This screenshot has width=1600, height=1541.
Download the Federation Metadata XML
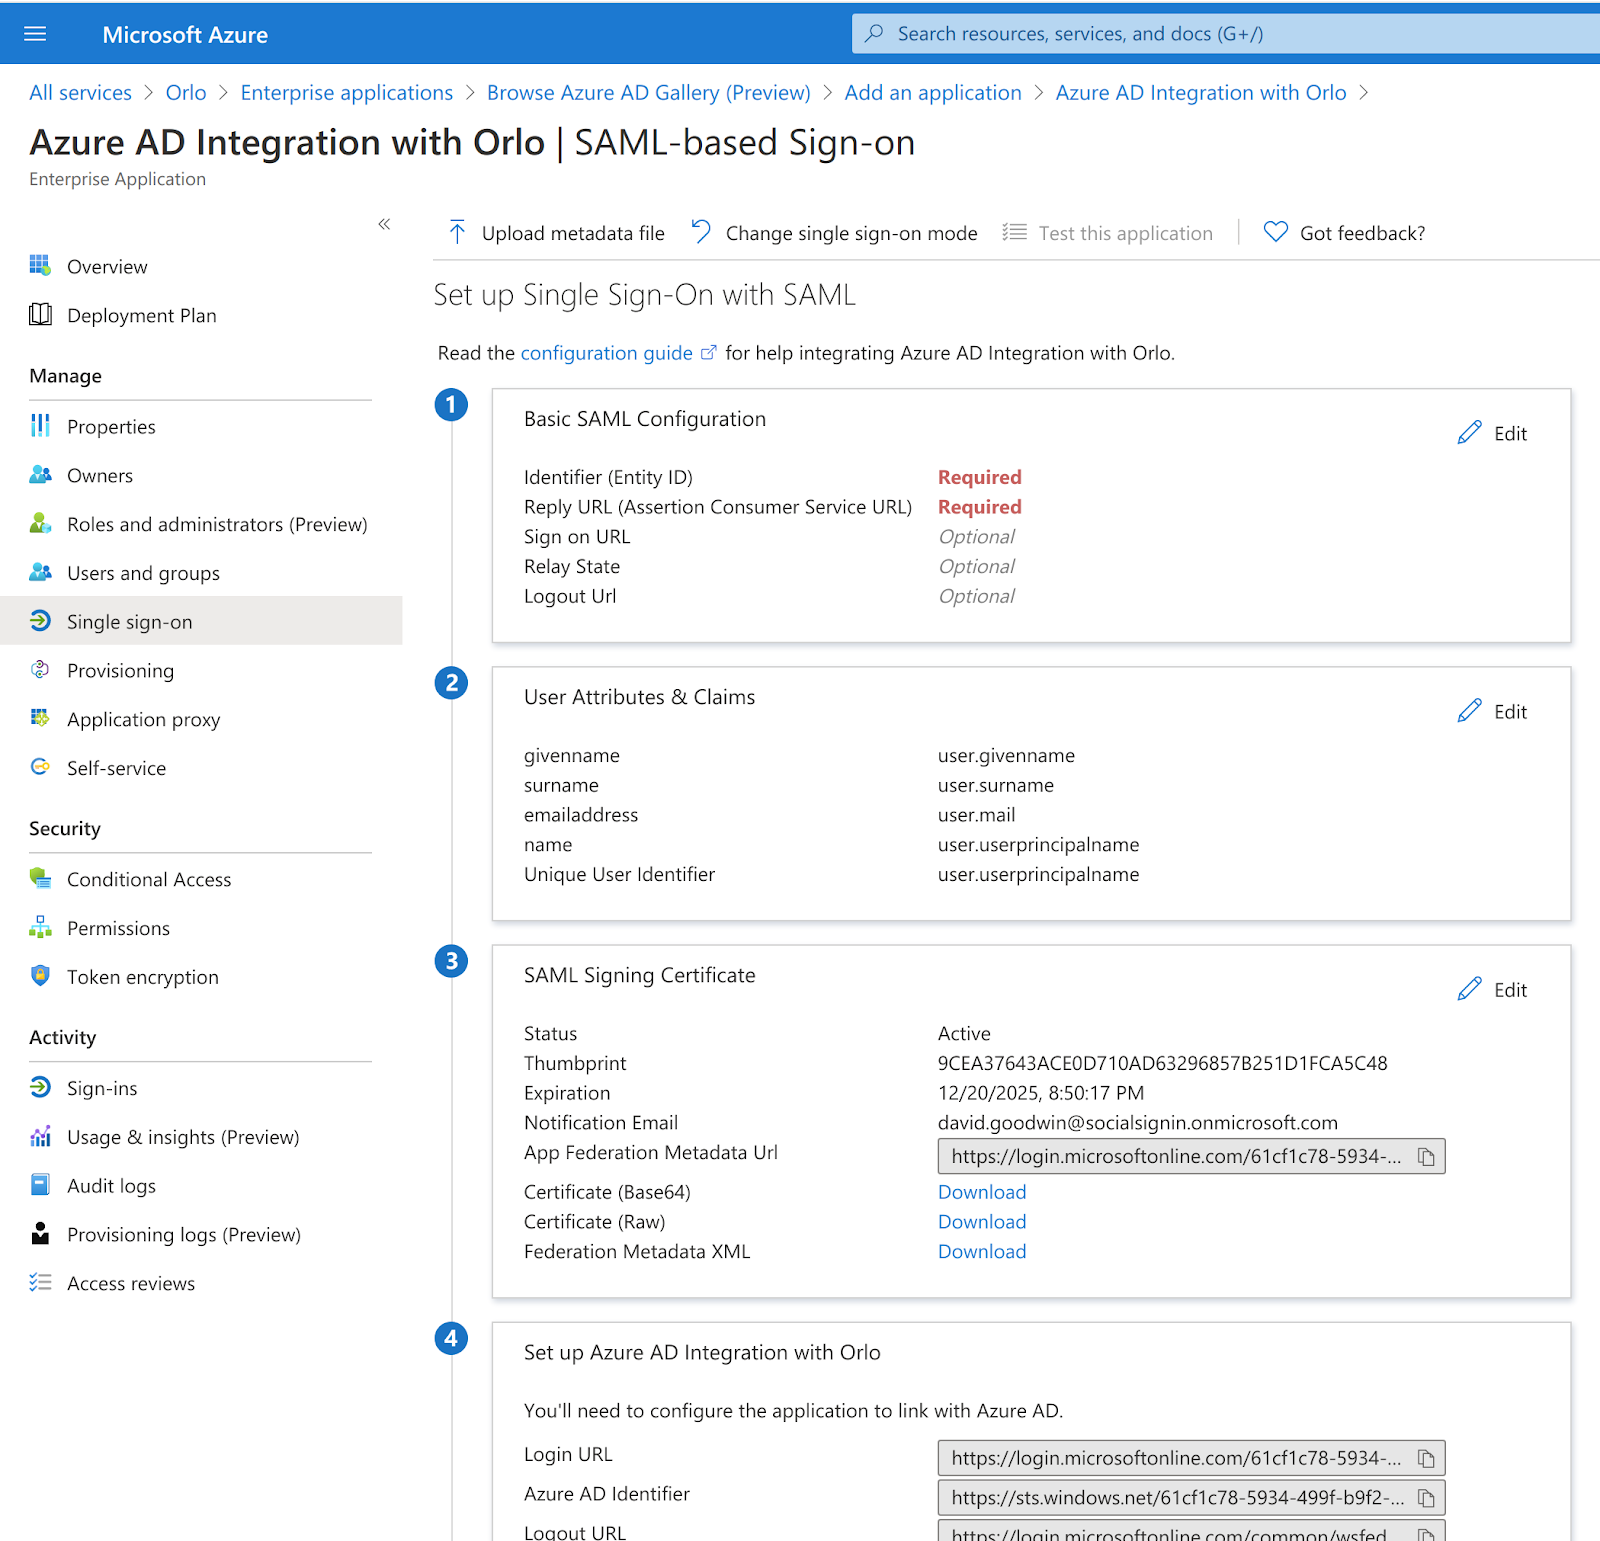[981, 1252]
